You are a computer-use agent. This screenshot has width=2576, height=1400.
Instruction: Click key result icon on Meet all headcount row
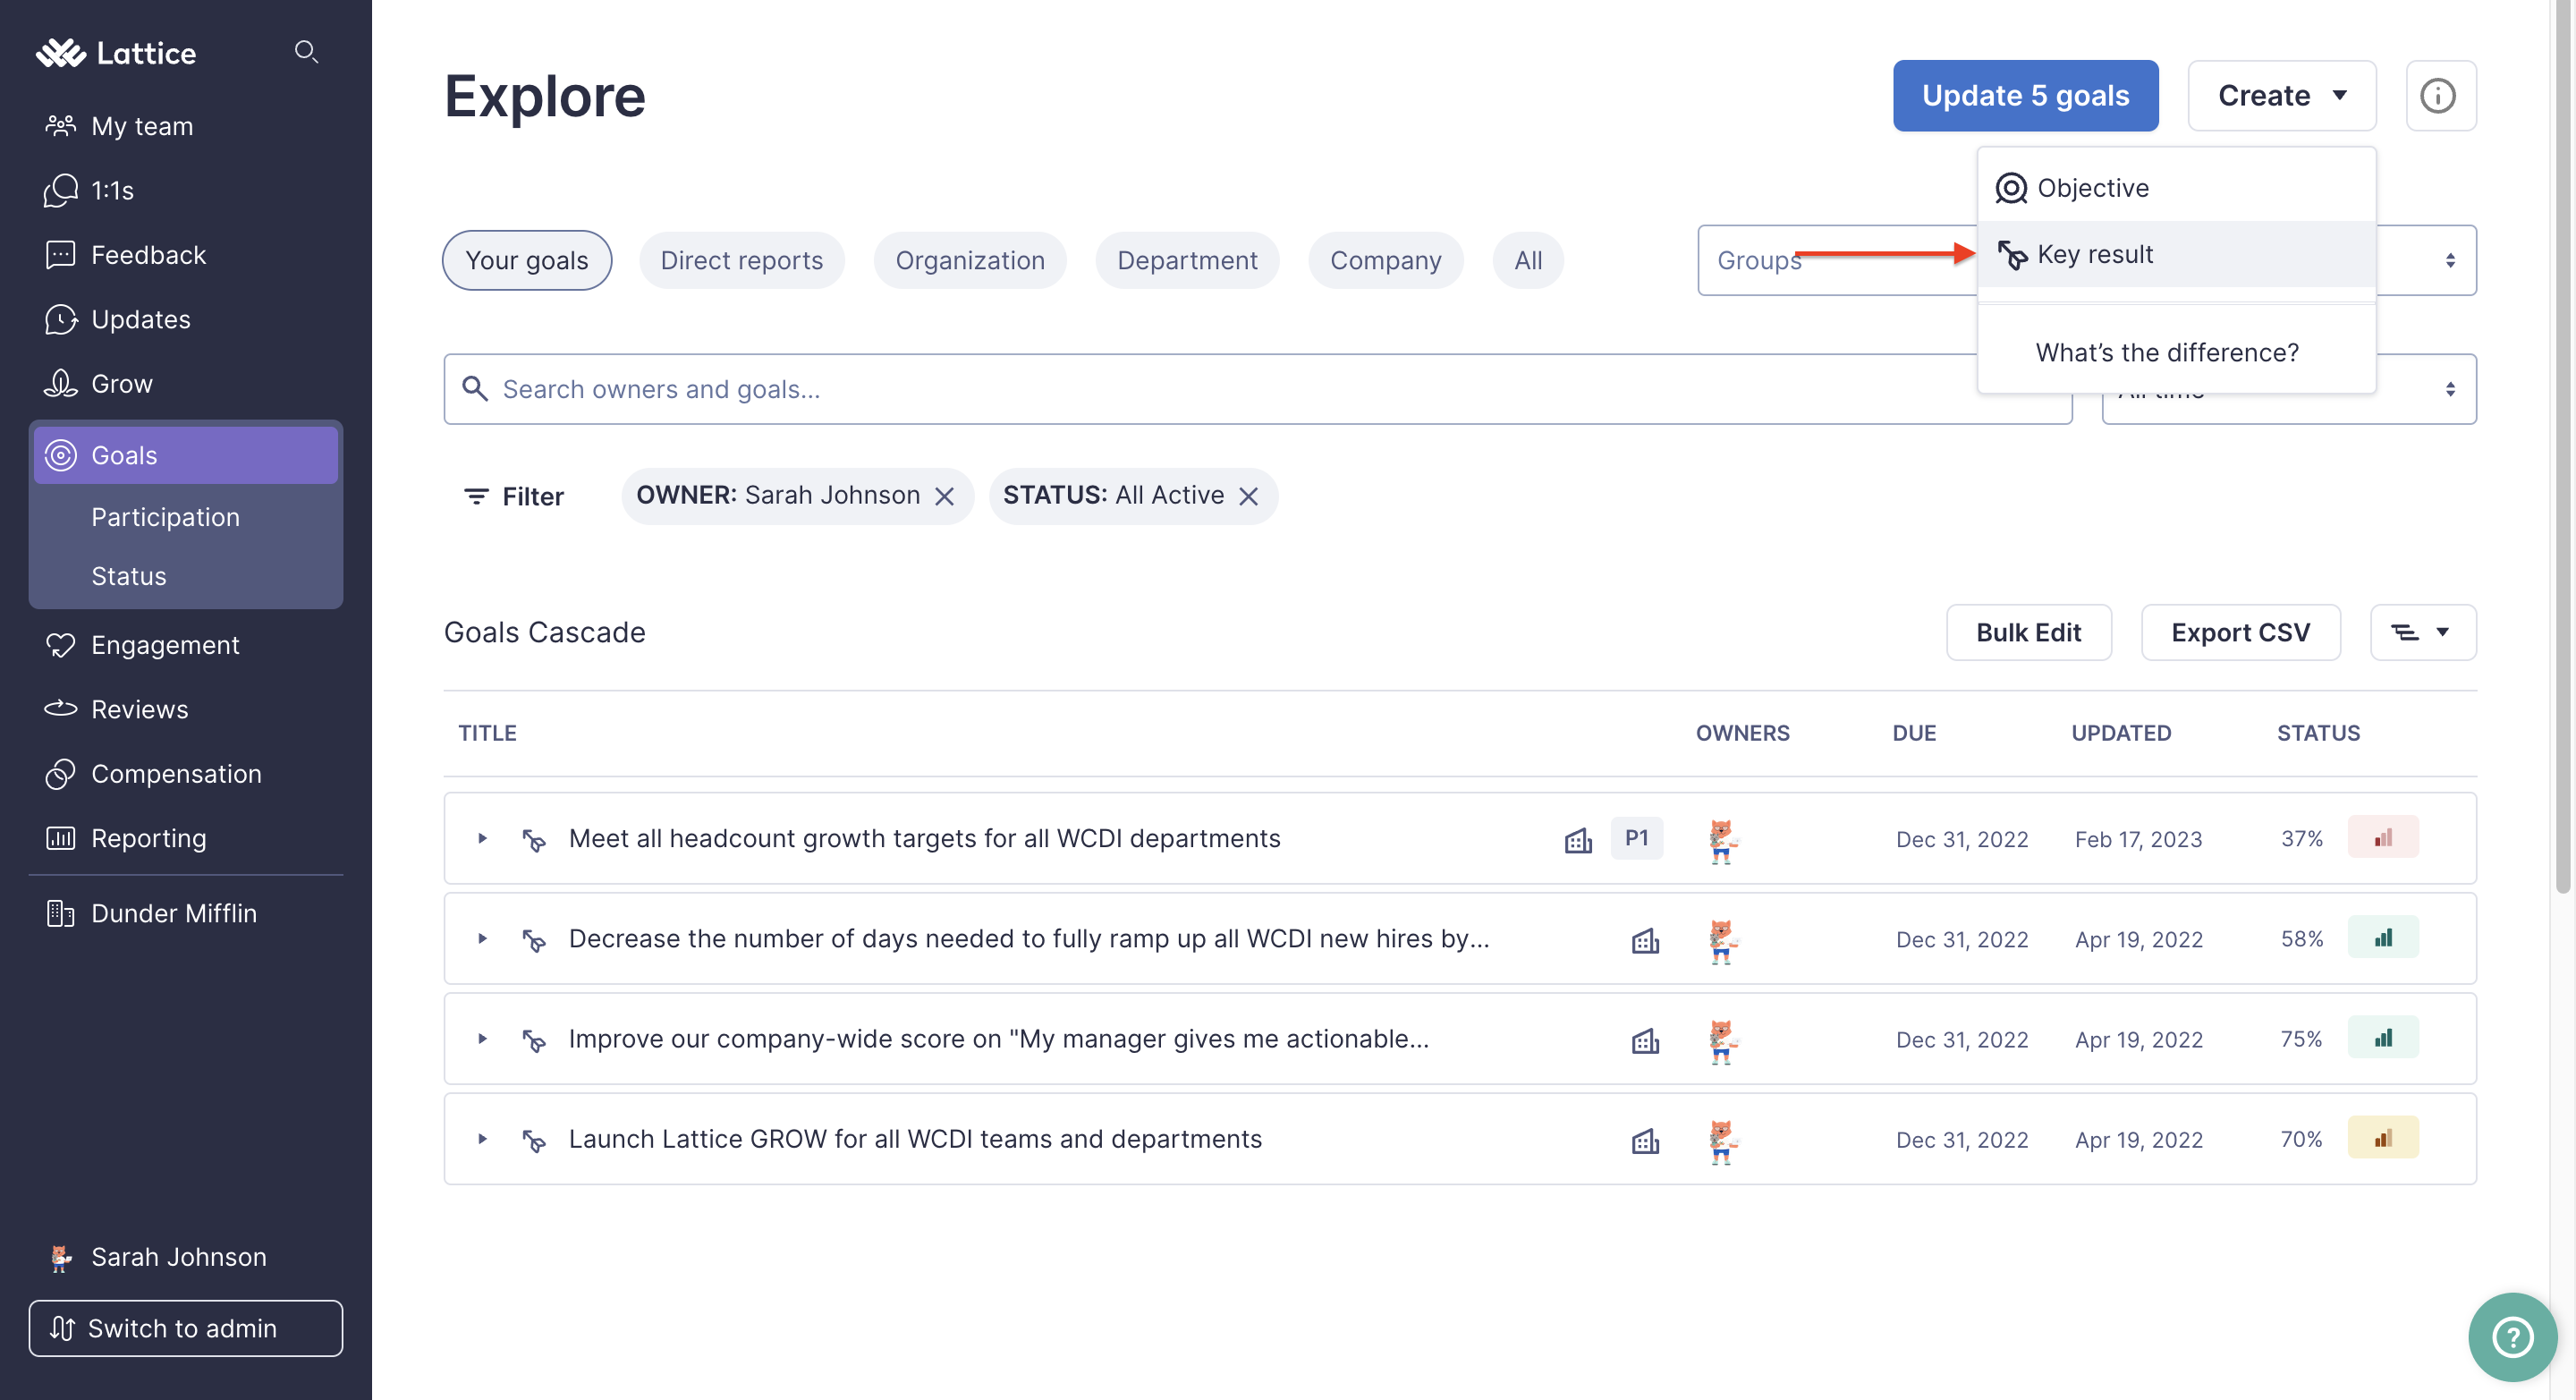click(x=534, y=840)
